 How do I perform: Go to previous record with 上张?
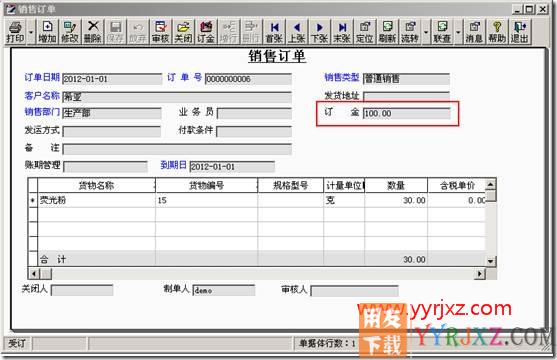[x=297, y=32]
